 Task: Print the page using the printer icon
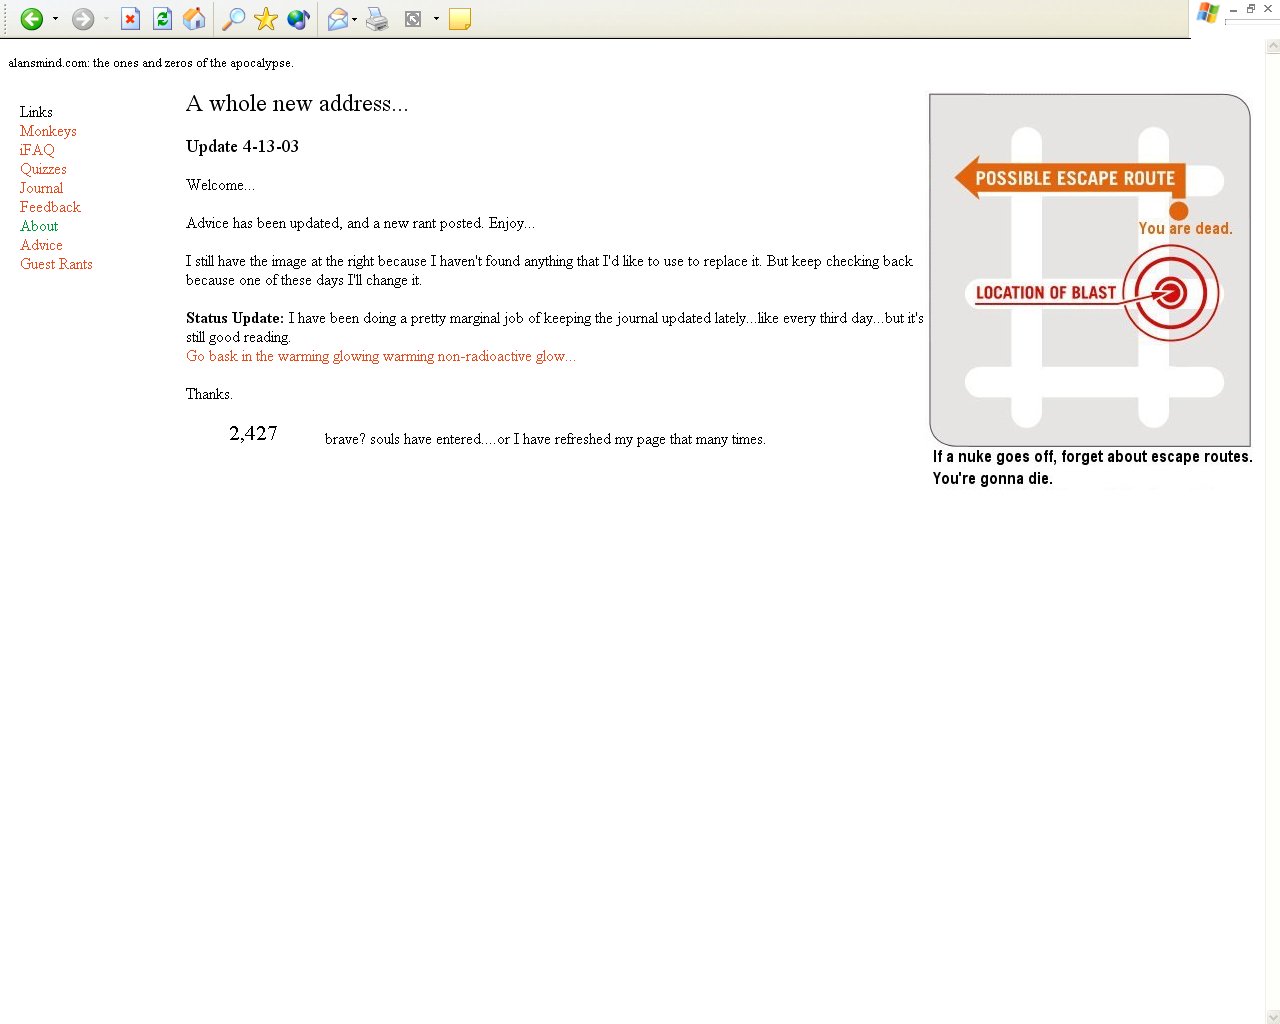point(377,19)
